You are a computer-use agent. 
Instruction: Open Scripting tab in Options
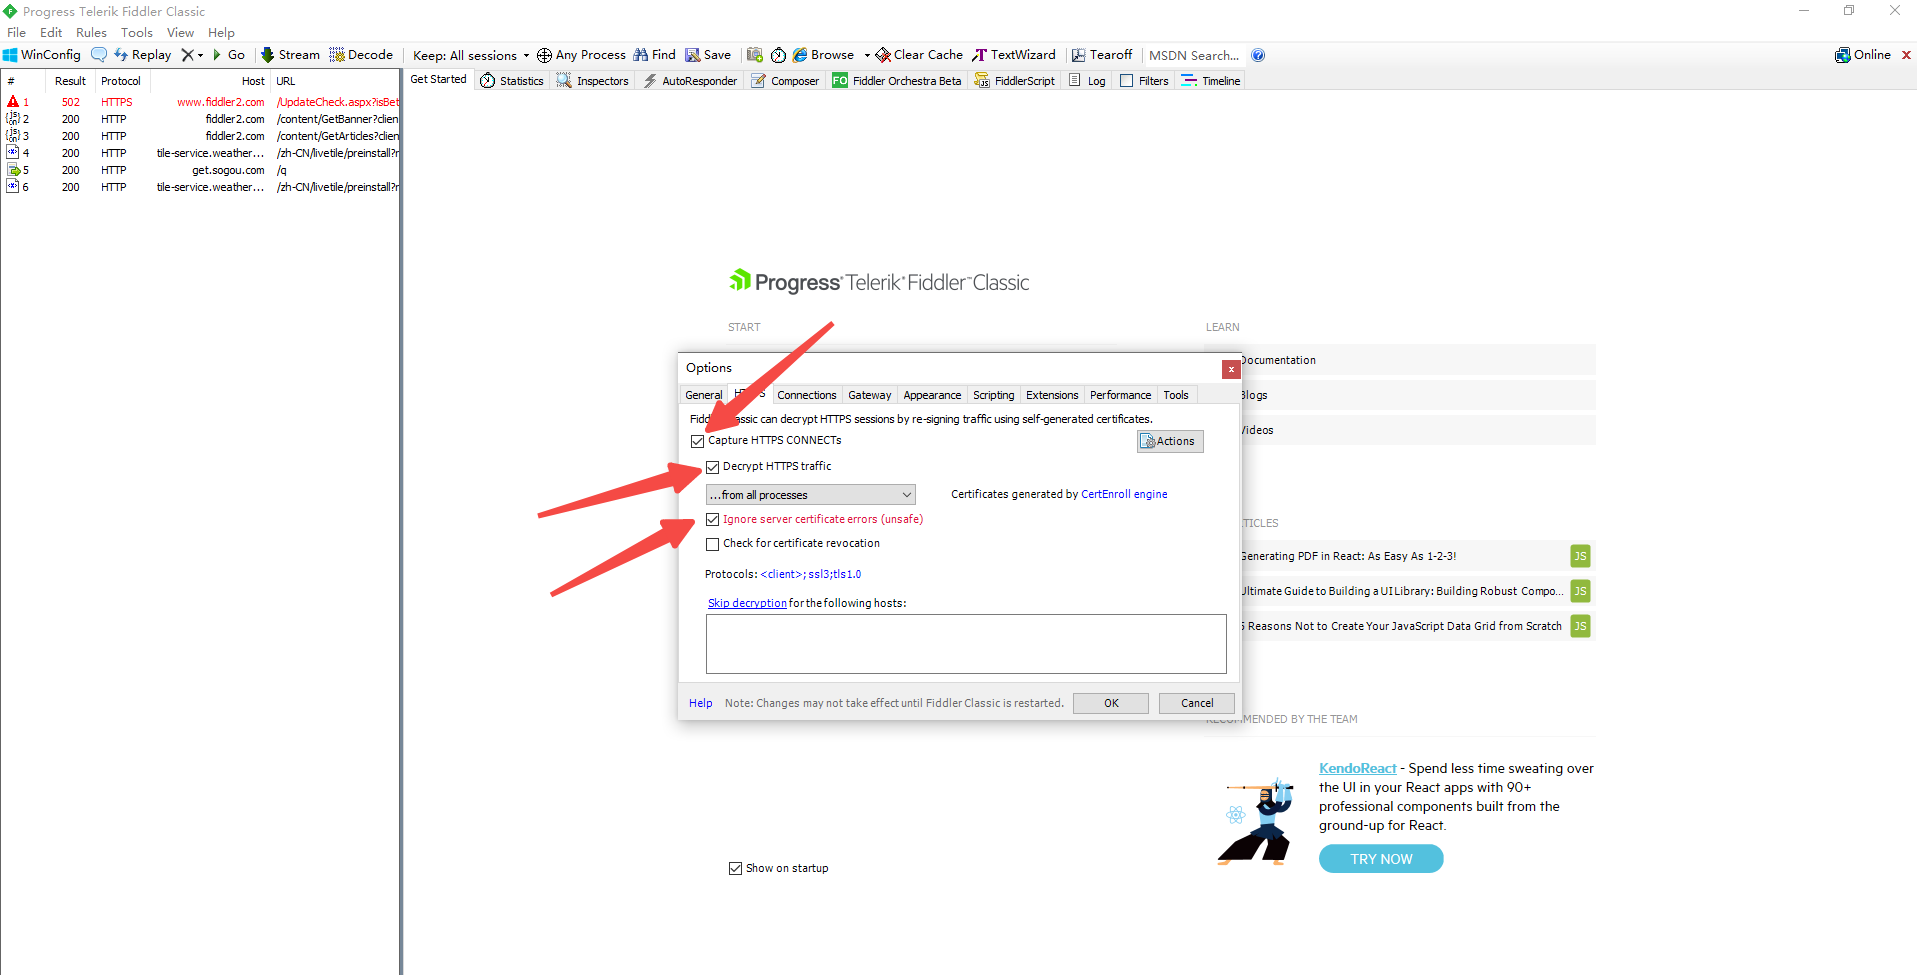[993, 396]
